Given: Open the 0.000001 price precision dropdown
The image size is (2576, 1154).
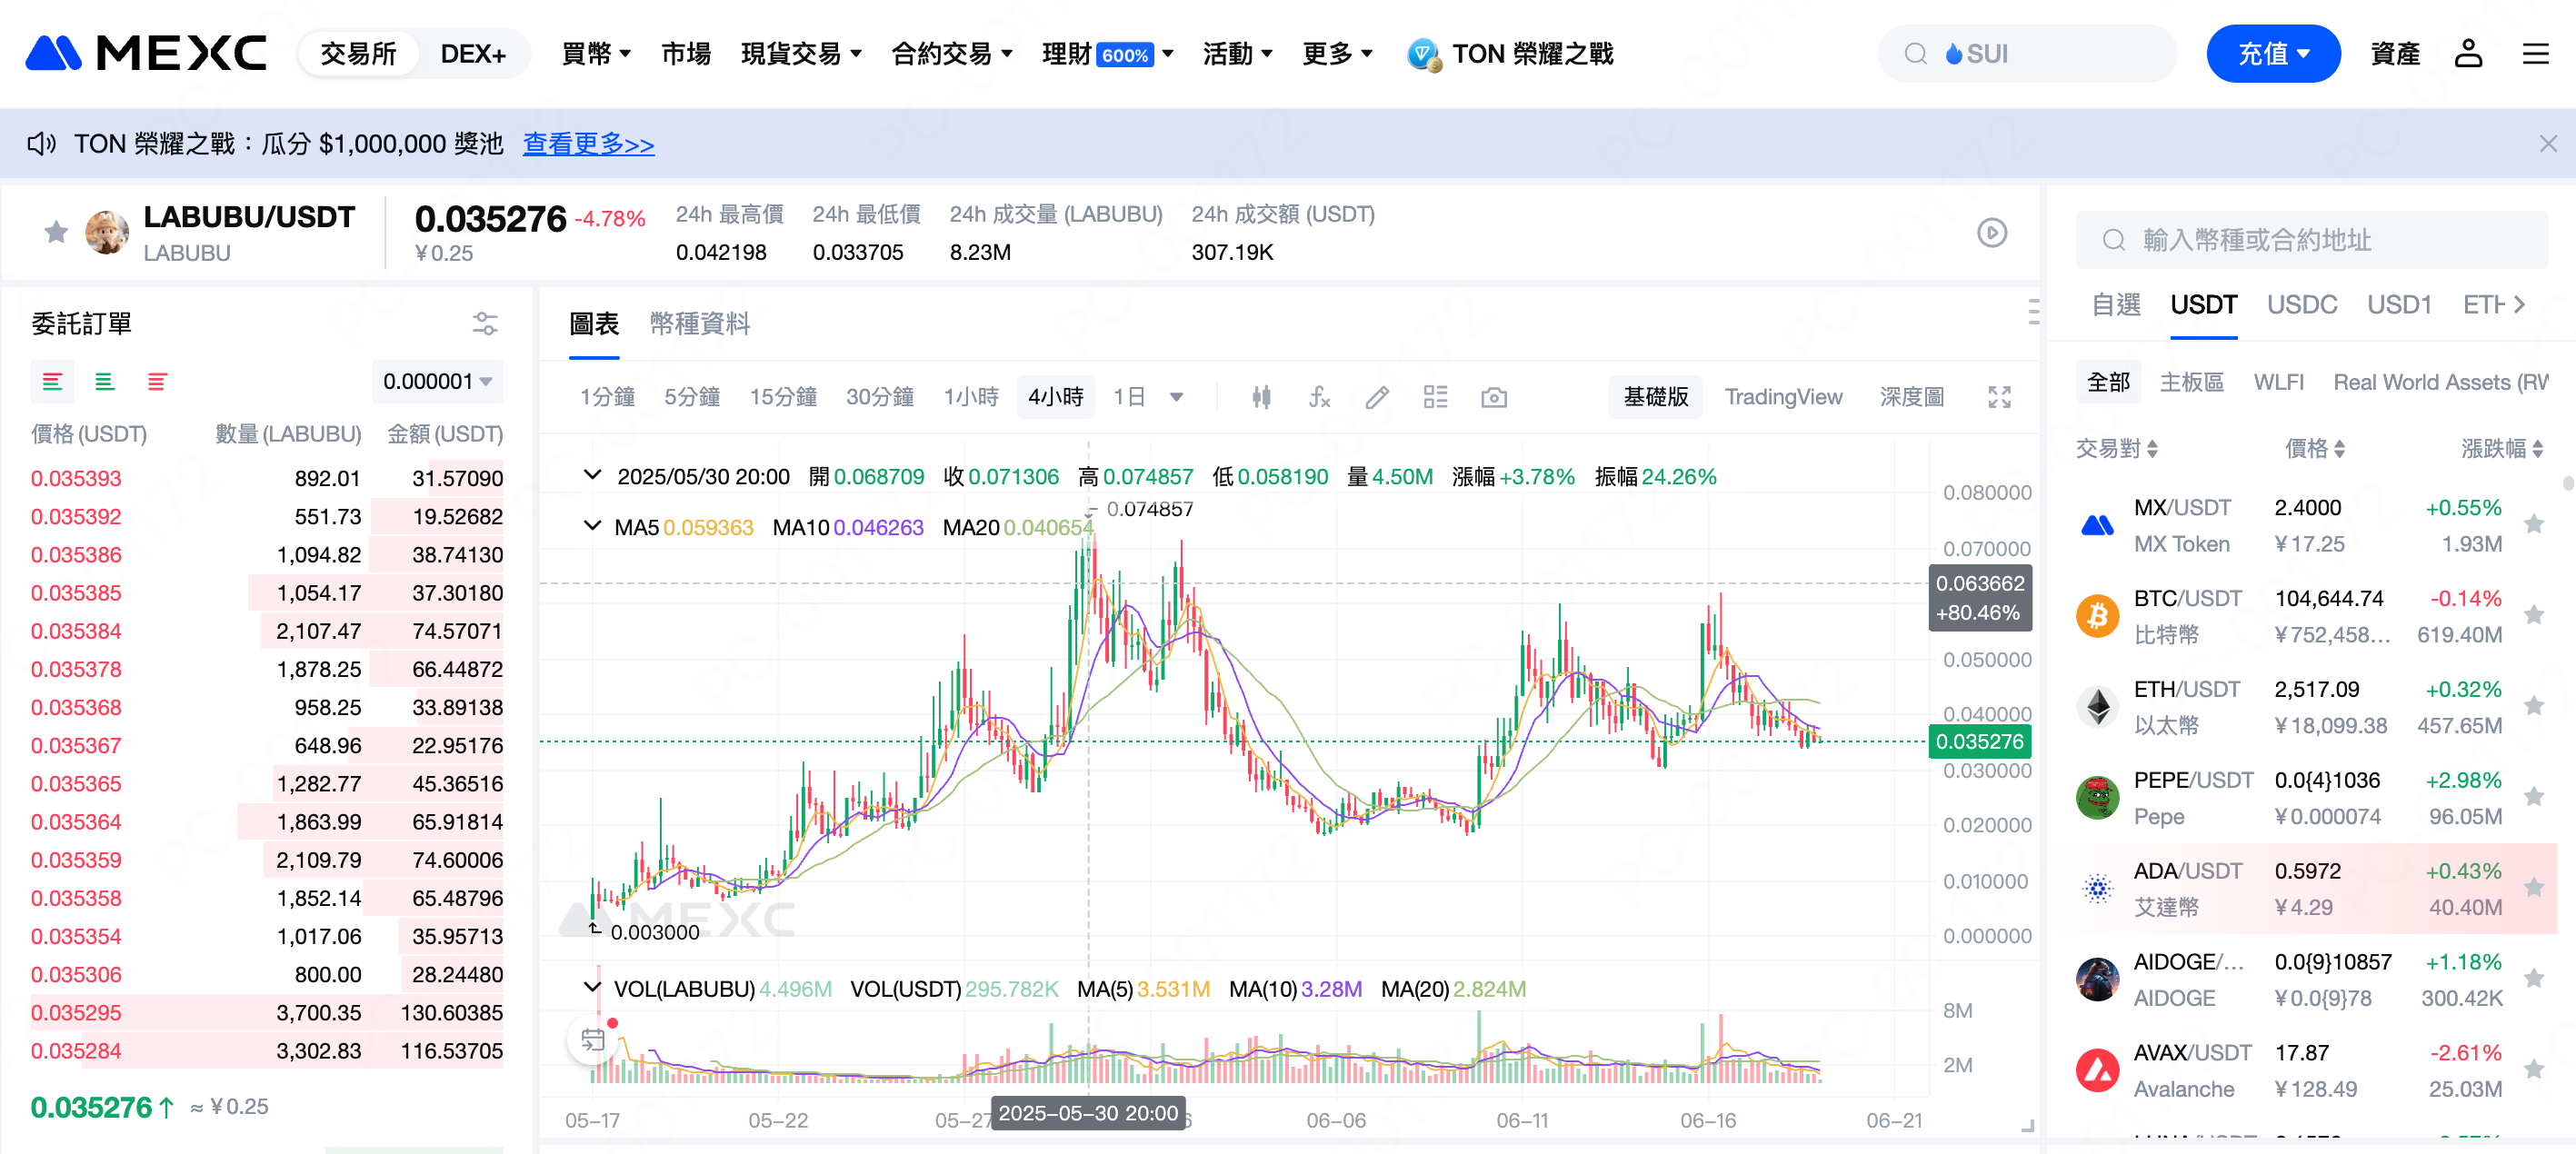Looking at the screenshot, I should 437,381.
